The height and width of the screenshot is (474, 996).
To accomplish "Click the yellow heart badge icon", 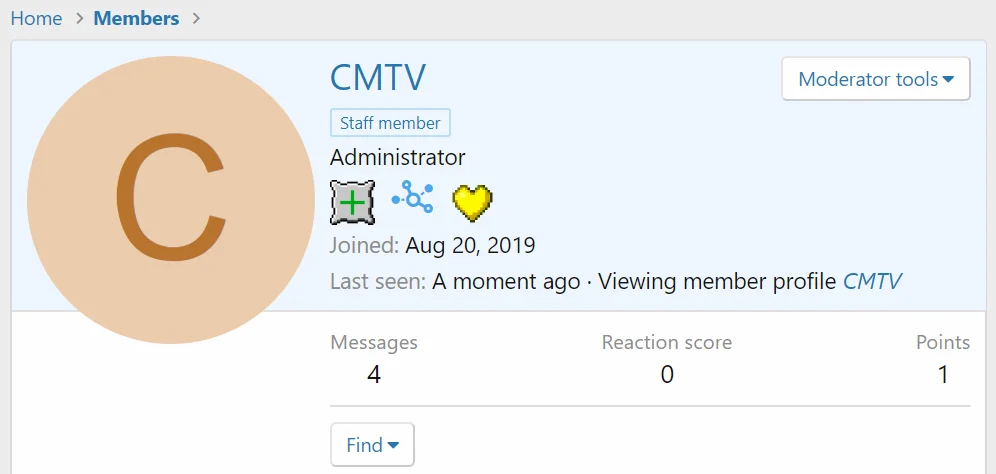I will pyautogui.click(x=472, y=203).
